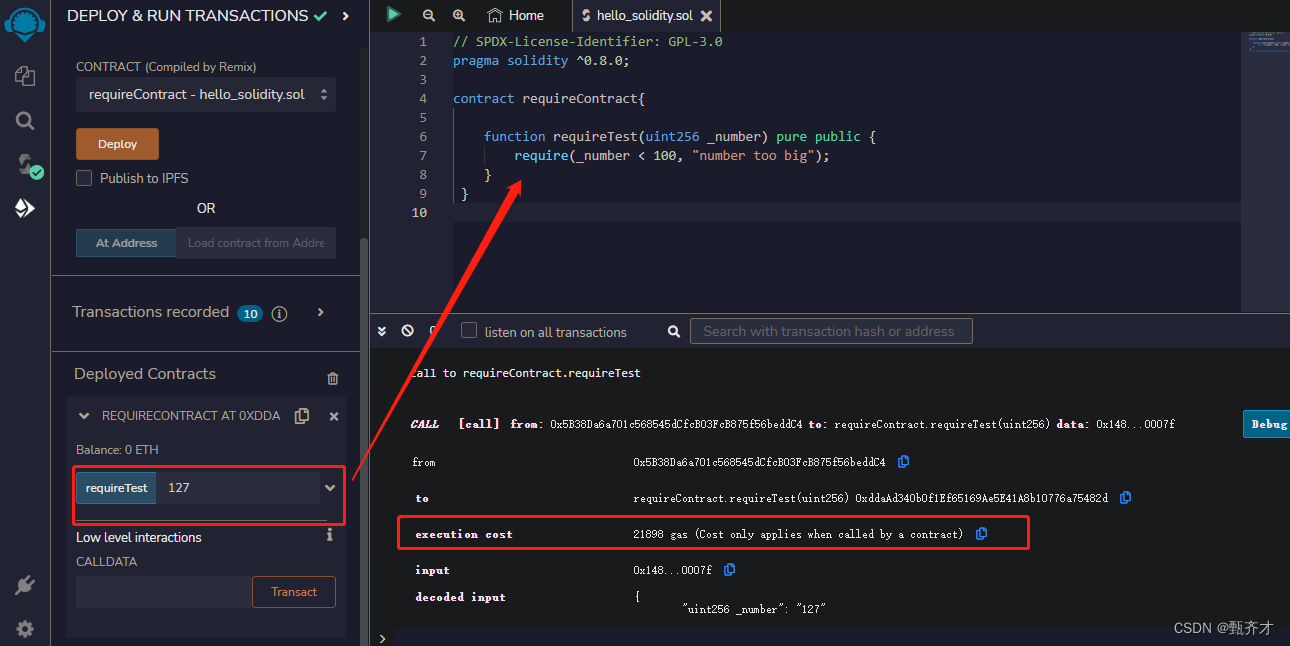Collapse the REQUIRECONTRACT AT 0XDDA instance

84,415
